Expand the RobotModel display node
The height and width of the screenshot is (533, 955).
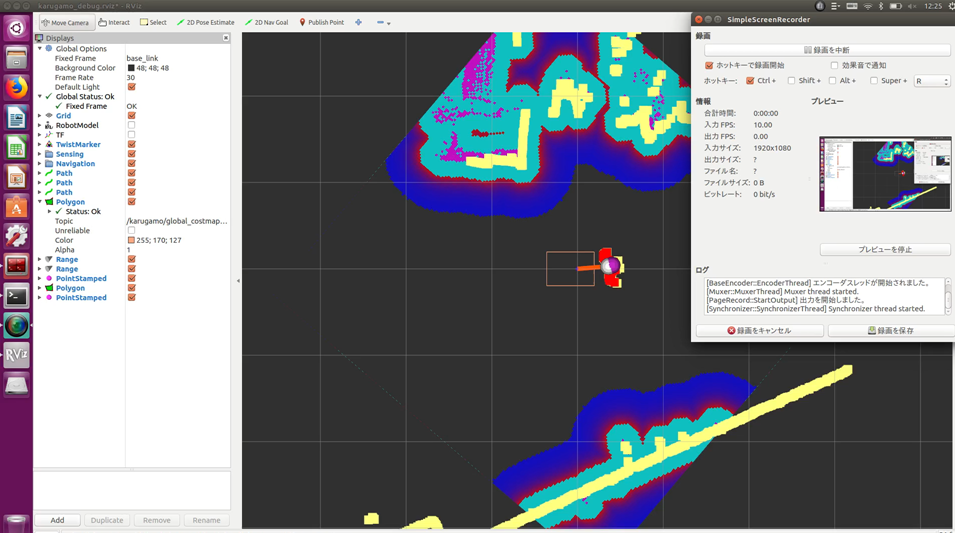(40, 125)
